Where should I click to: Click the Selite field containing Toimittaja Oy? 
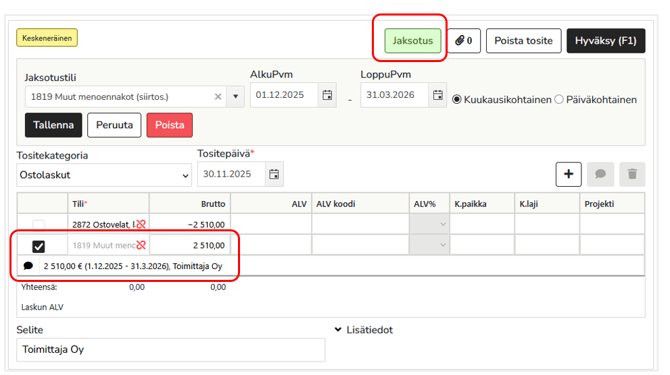click(171, 350)
